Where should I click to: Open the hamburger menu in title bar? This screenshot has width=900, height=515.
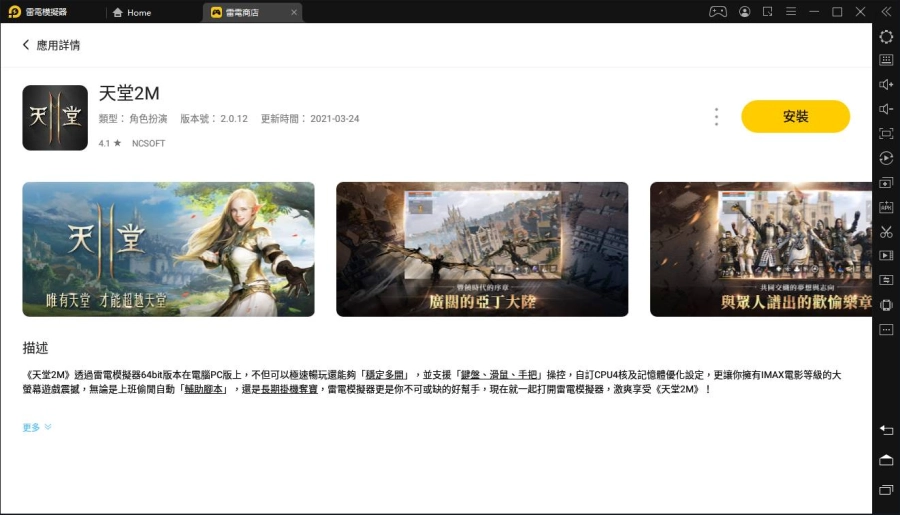point(791,11)
